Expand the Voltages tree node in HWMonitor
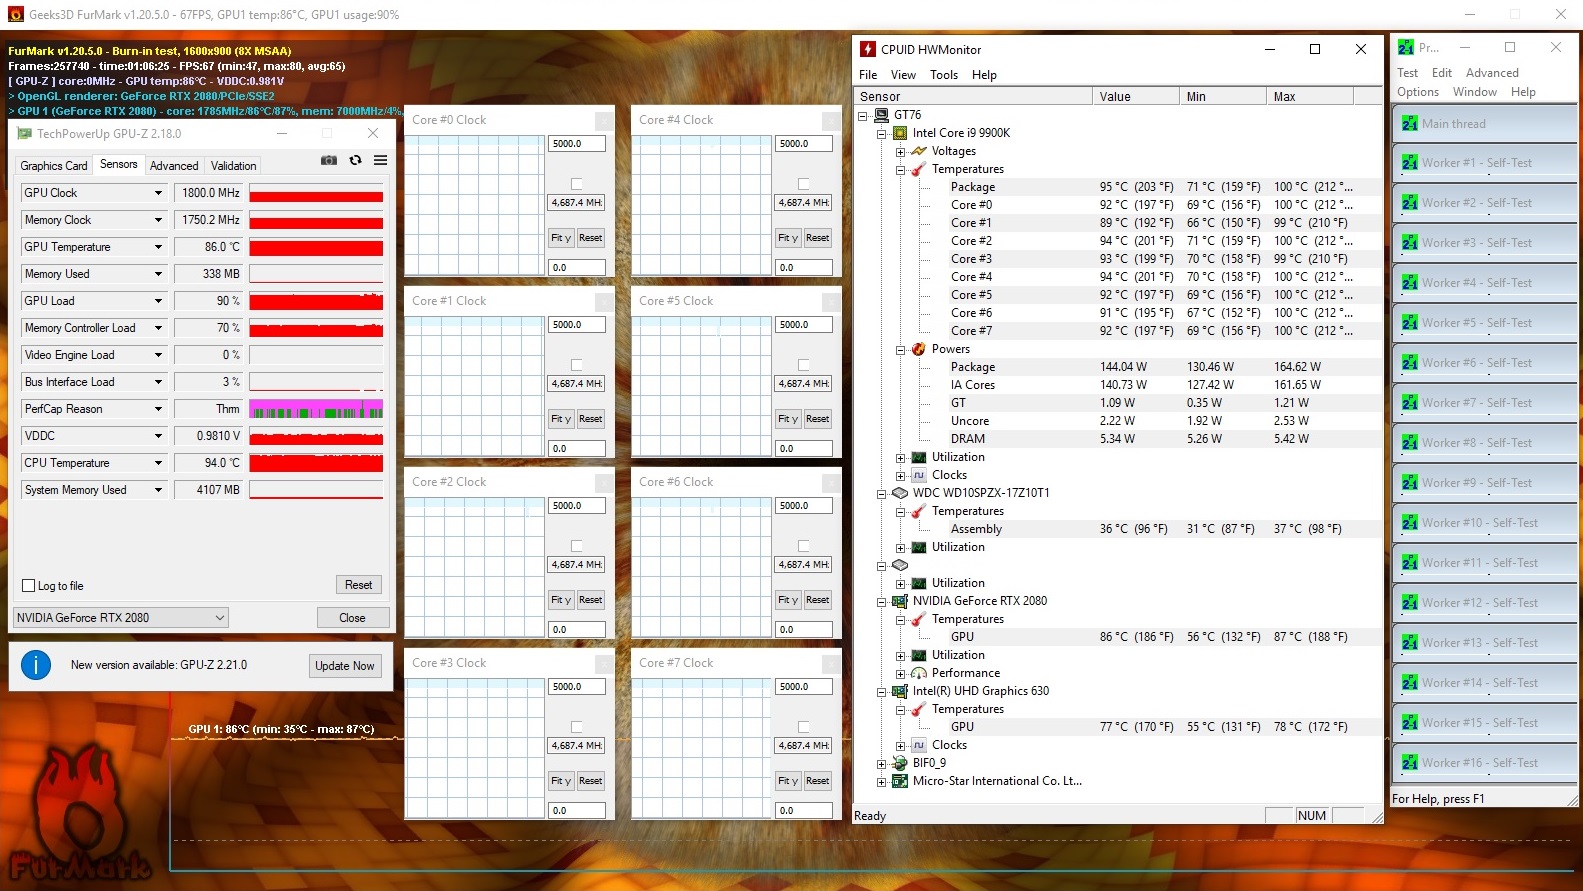This screenshot has height=891, width=1583. (x=900, y=152)
